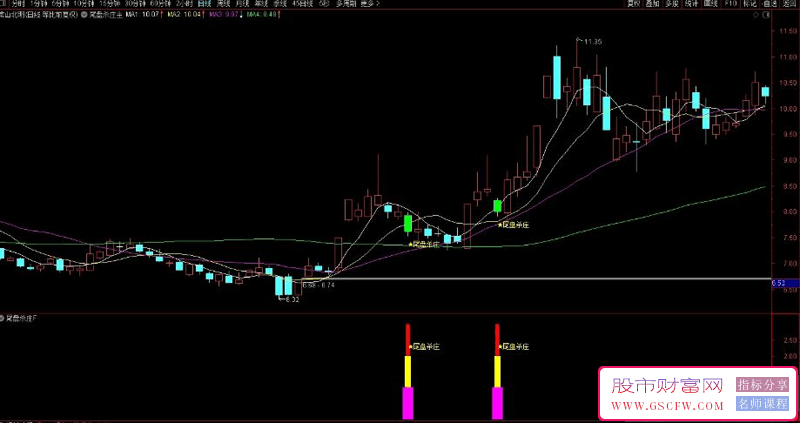This screenshot has width=800, height=423.
Task: Click the 6.32 low price marker
Action: point(292,300)
